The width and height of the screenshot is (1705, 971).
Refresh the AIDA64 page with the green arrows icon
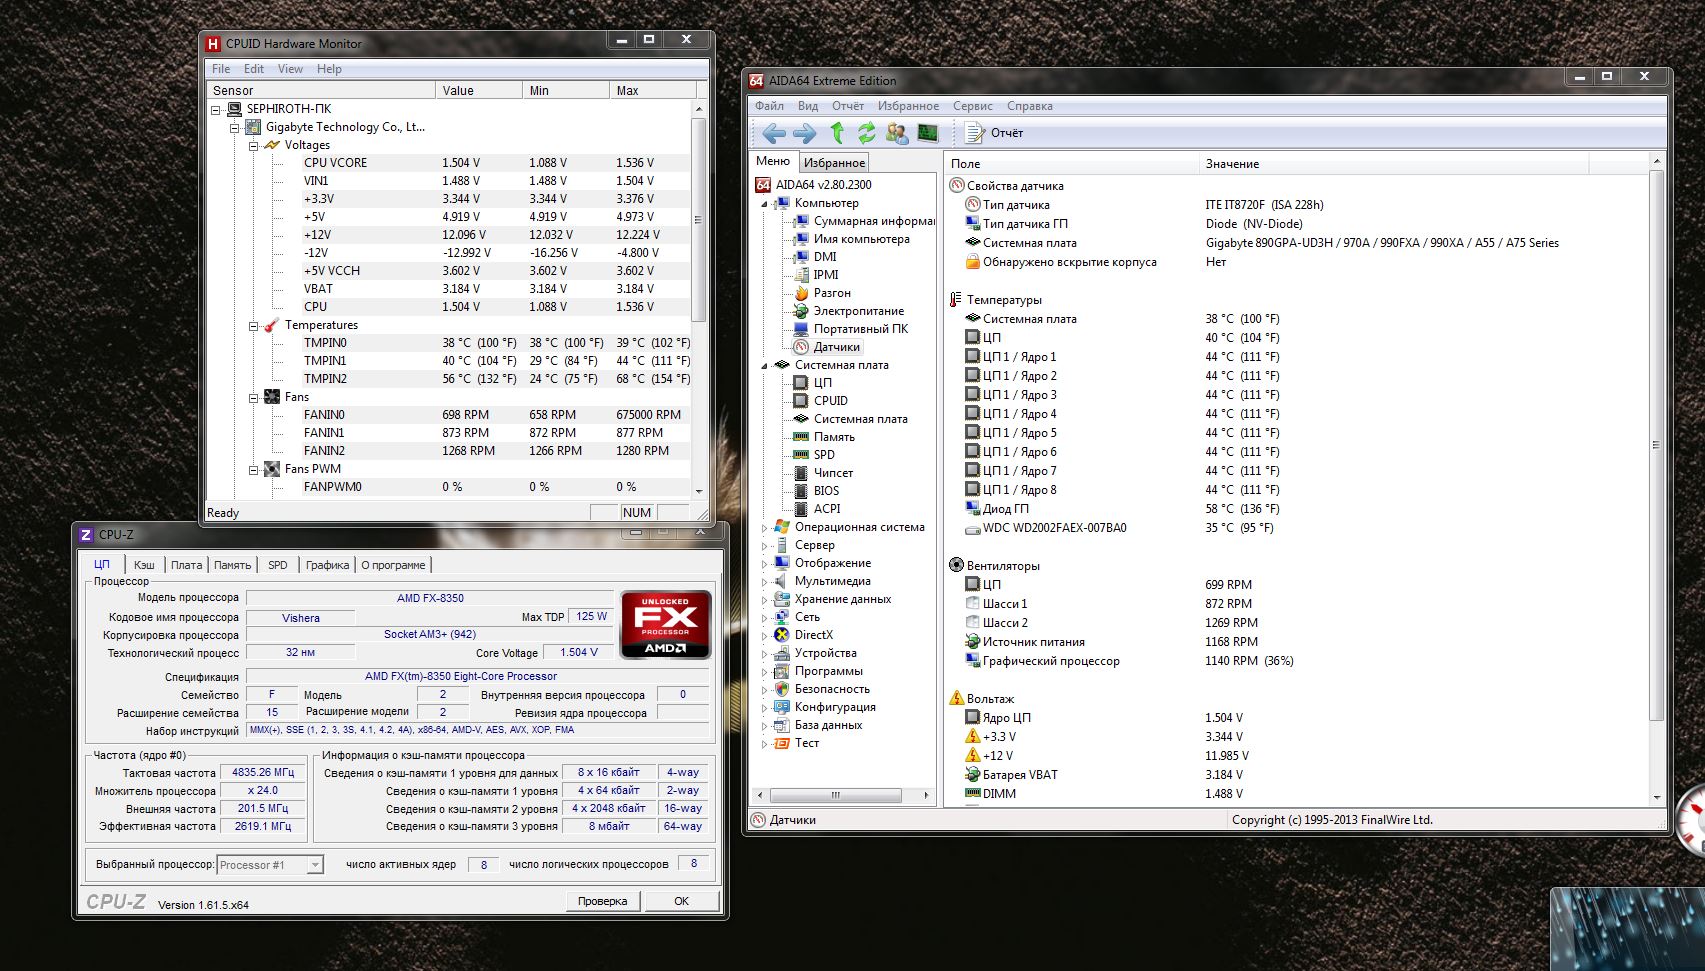(x=866, y=133)
